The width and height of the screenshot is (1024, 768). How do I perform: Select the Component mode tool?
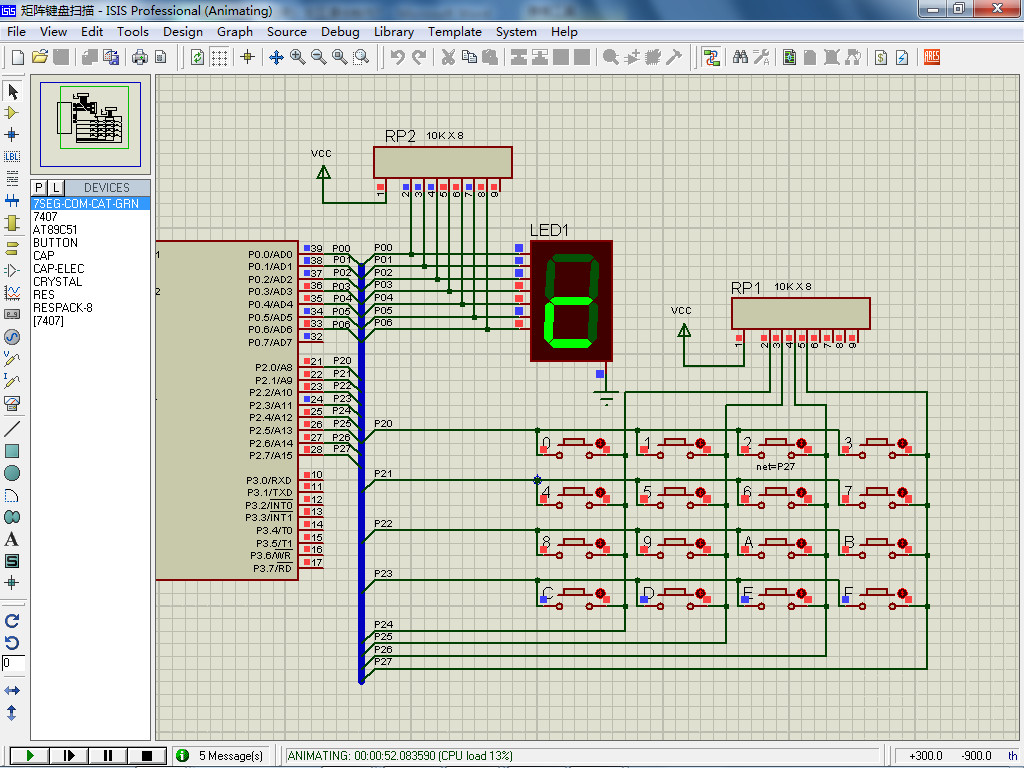point(12,113)
